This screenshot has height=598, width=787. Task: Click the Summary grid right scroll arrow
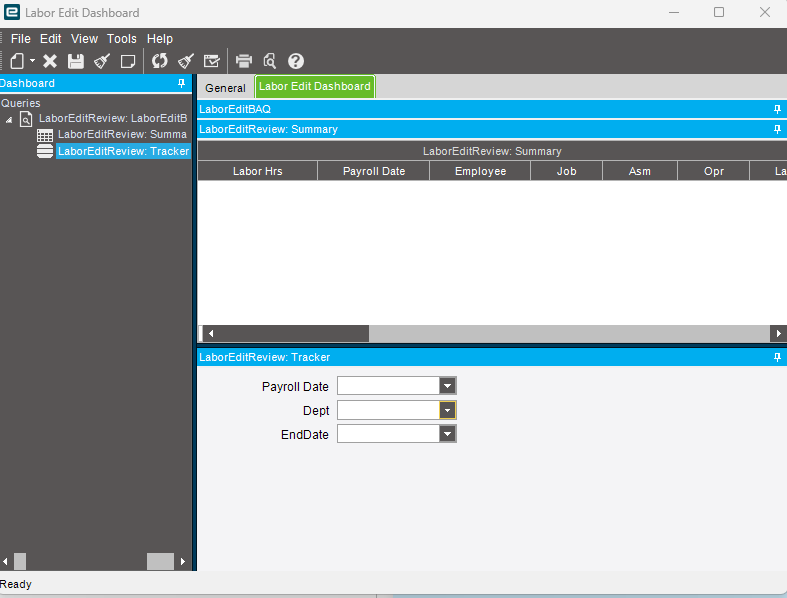pos(778,333)
